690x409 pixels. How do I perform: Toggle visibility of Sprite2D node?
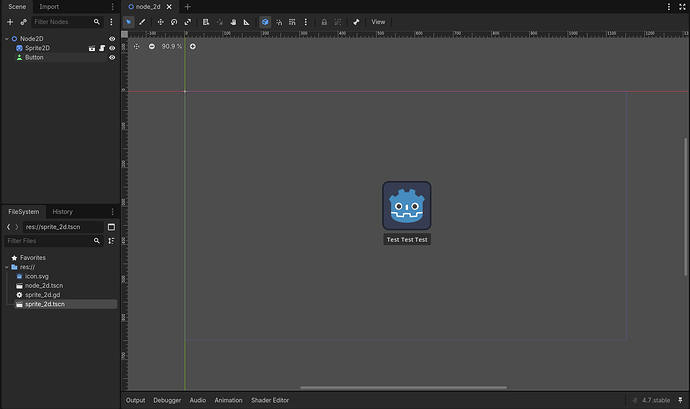pos(112,48)
